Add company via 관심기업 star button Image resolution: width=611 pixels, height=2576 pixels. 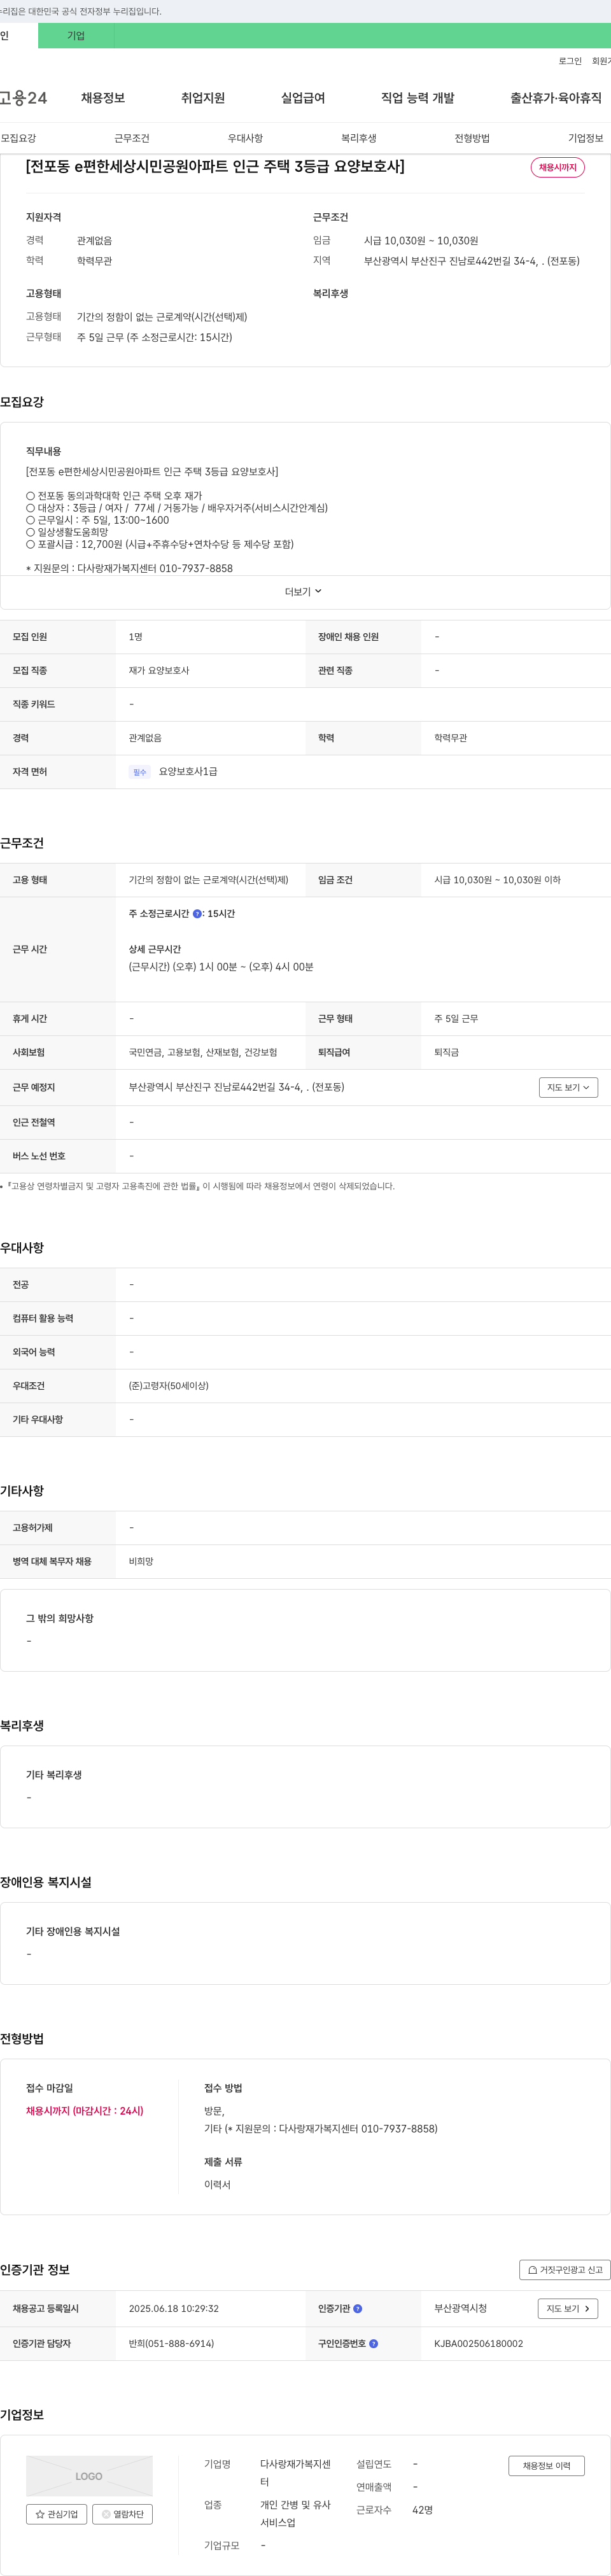(x=56, y=2514)
